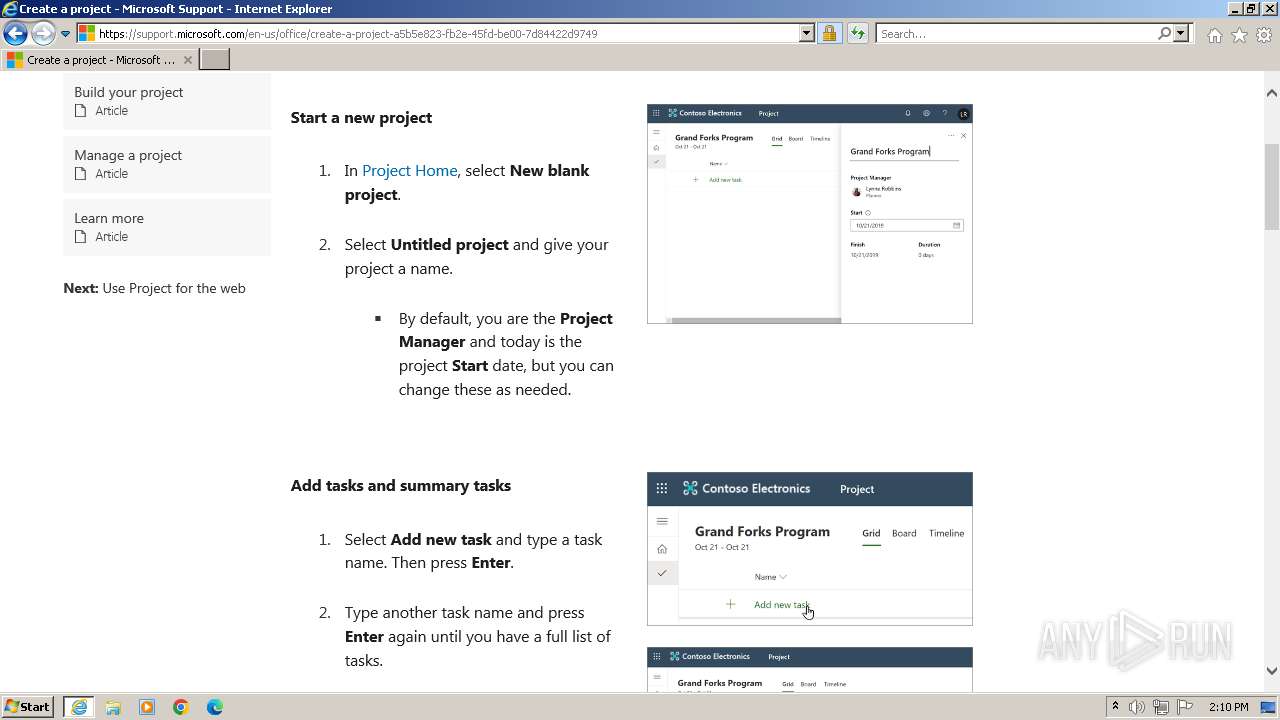Open a new blank tab
The height and width of the screenshot is (720, 1280).
click(x=215, y=60)
